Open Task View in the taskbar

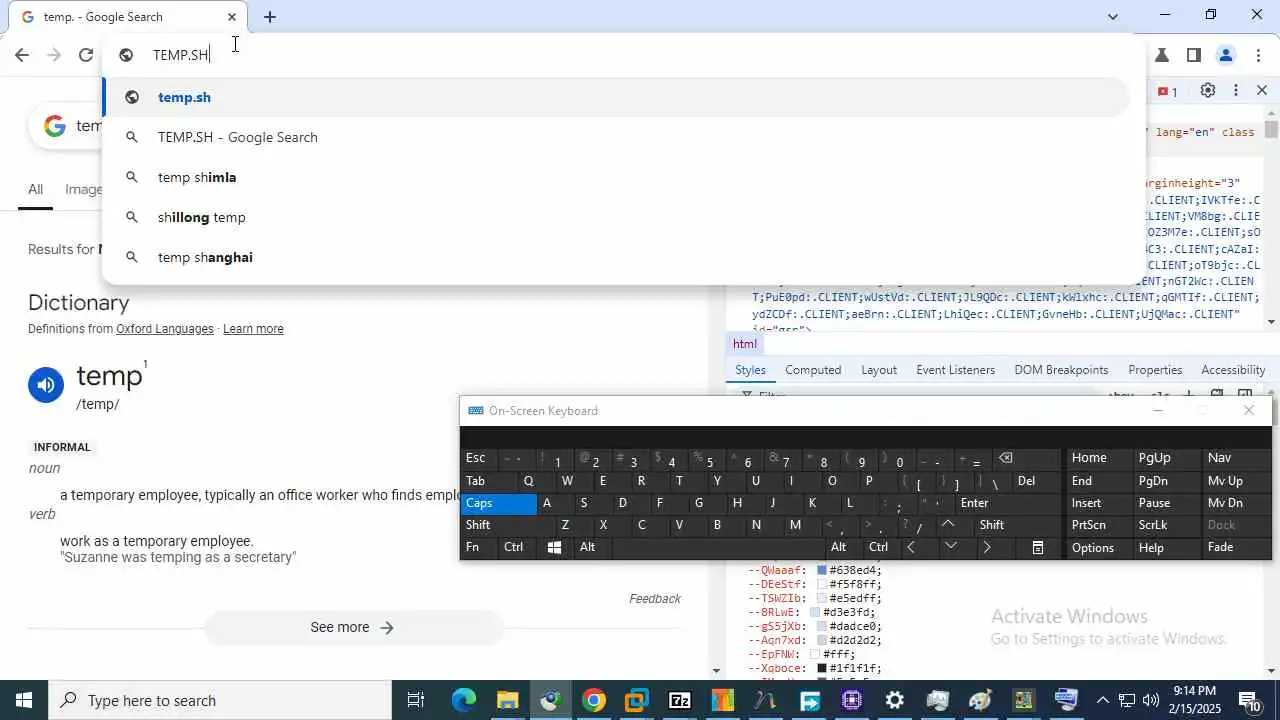coord(416,700)
